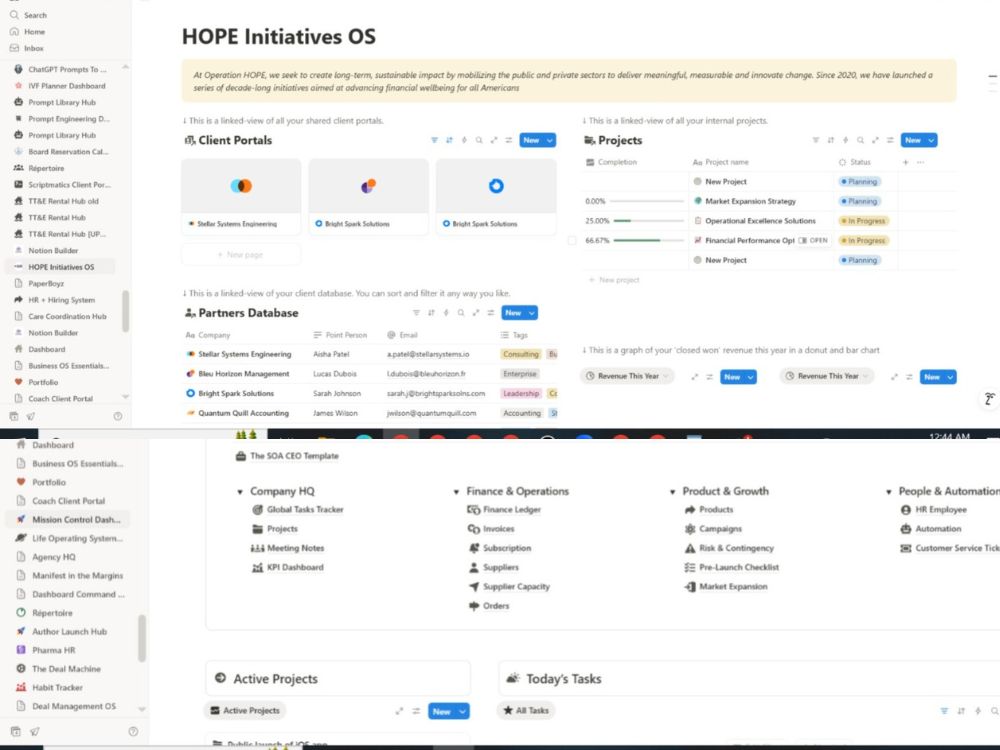This screenshot has height=750, width=1000.
Task: Tick the checkbox on Financial Performance row
Action: coord(572,240)
